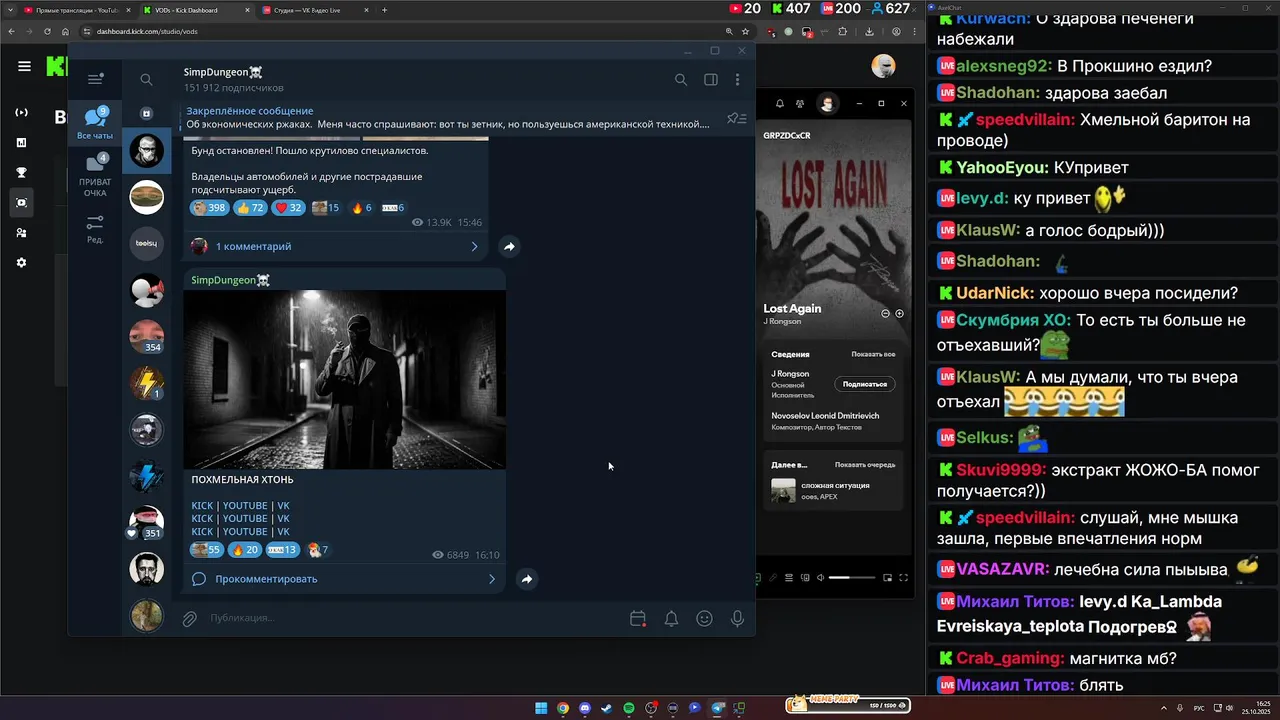
Task: Open the teeisy chat avatar
Action: 147,243
